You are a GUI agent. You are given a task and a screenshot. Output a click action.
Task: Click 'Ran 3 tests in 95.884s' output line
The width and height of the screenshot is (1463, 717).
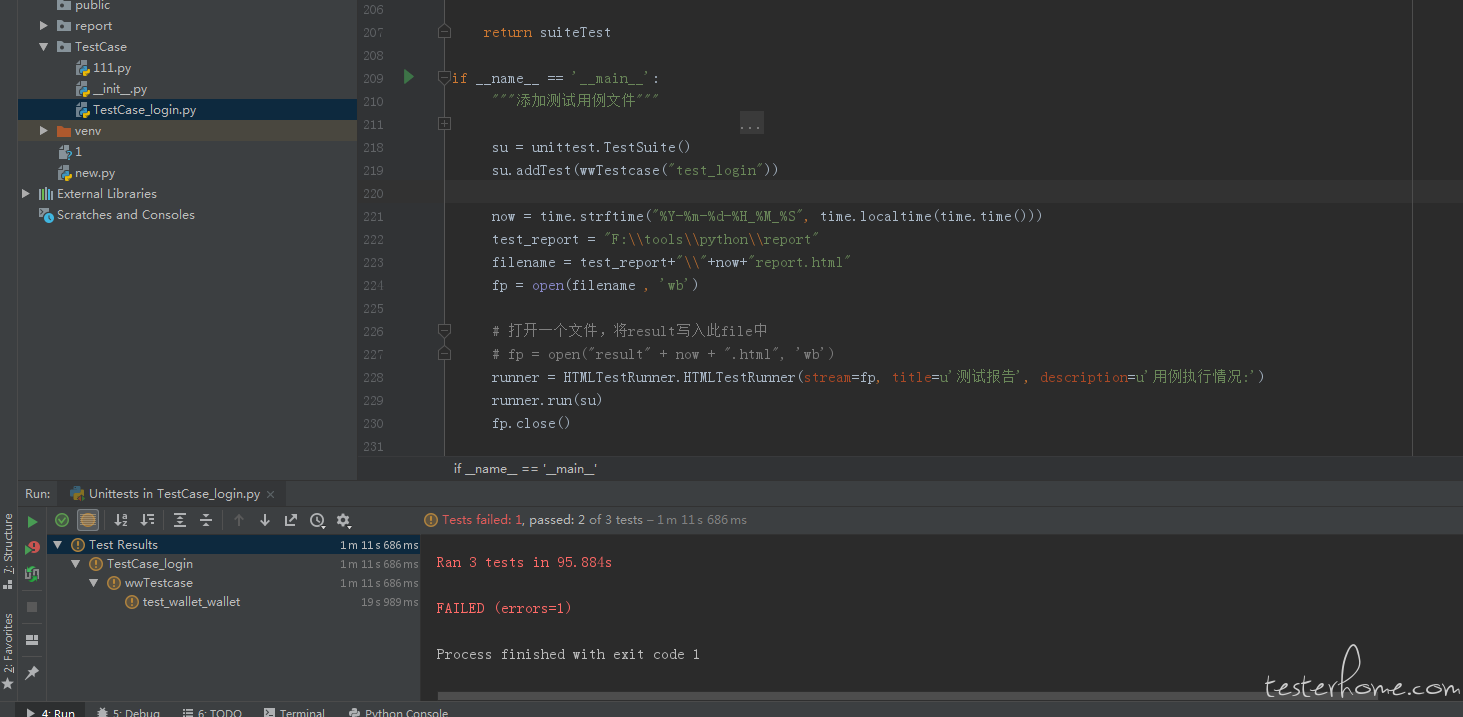pos(524,563)
